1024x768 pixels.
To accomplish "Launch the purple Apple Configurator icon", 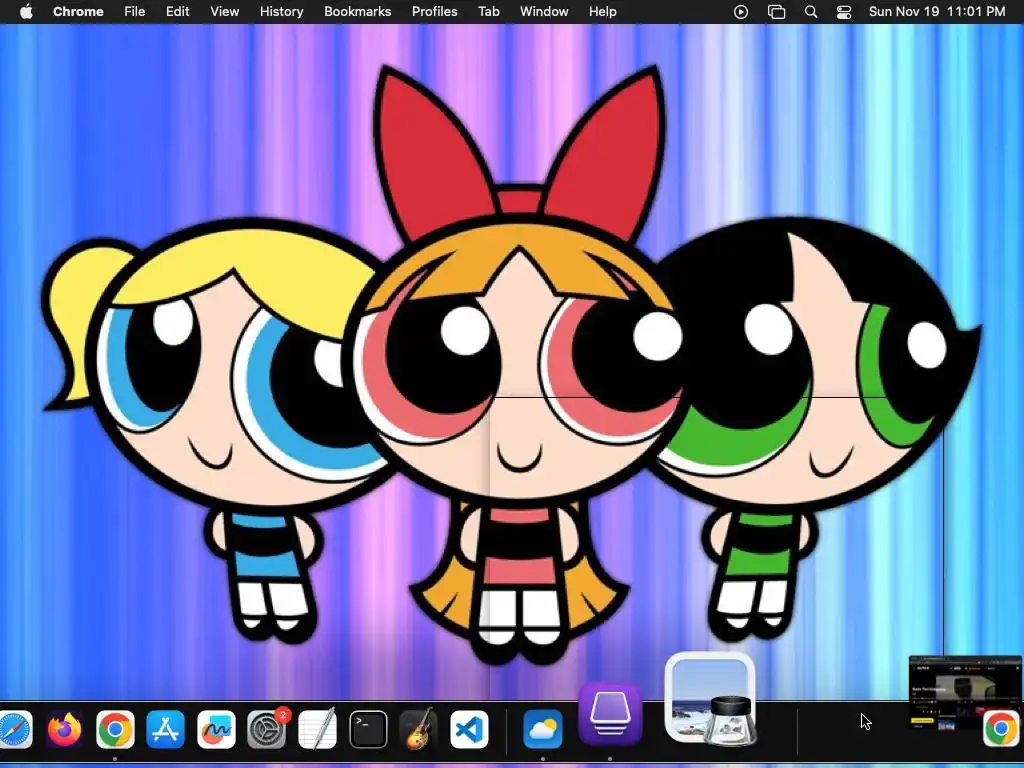I will click(610, 714).
